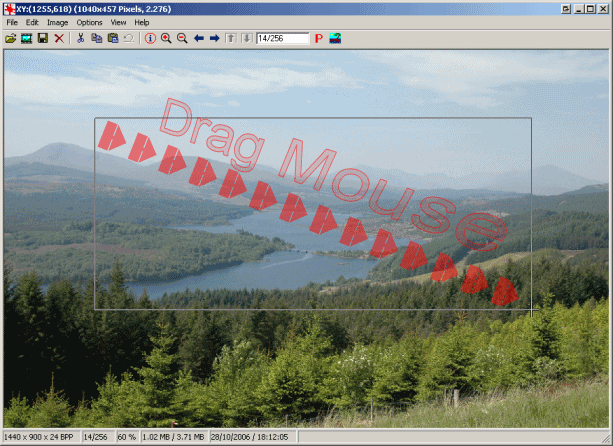
Task: Save the image with floppy disk icon
Action: click(43, 38)
